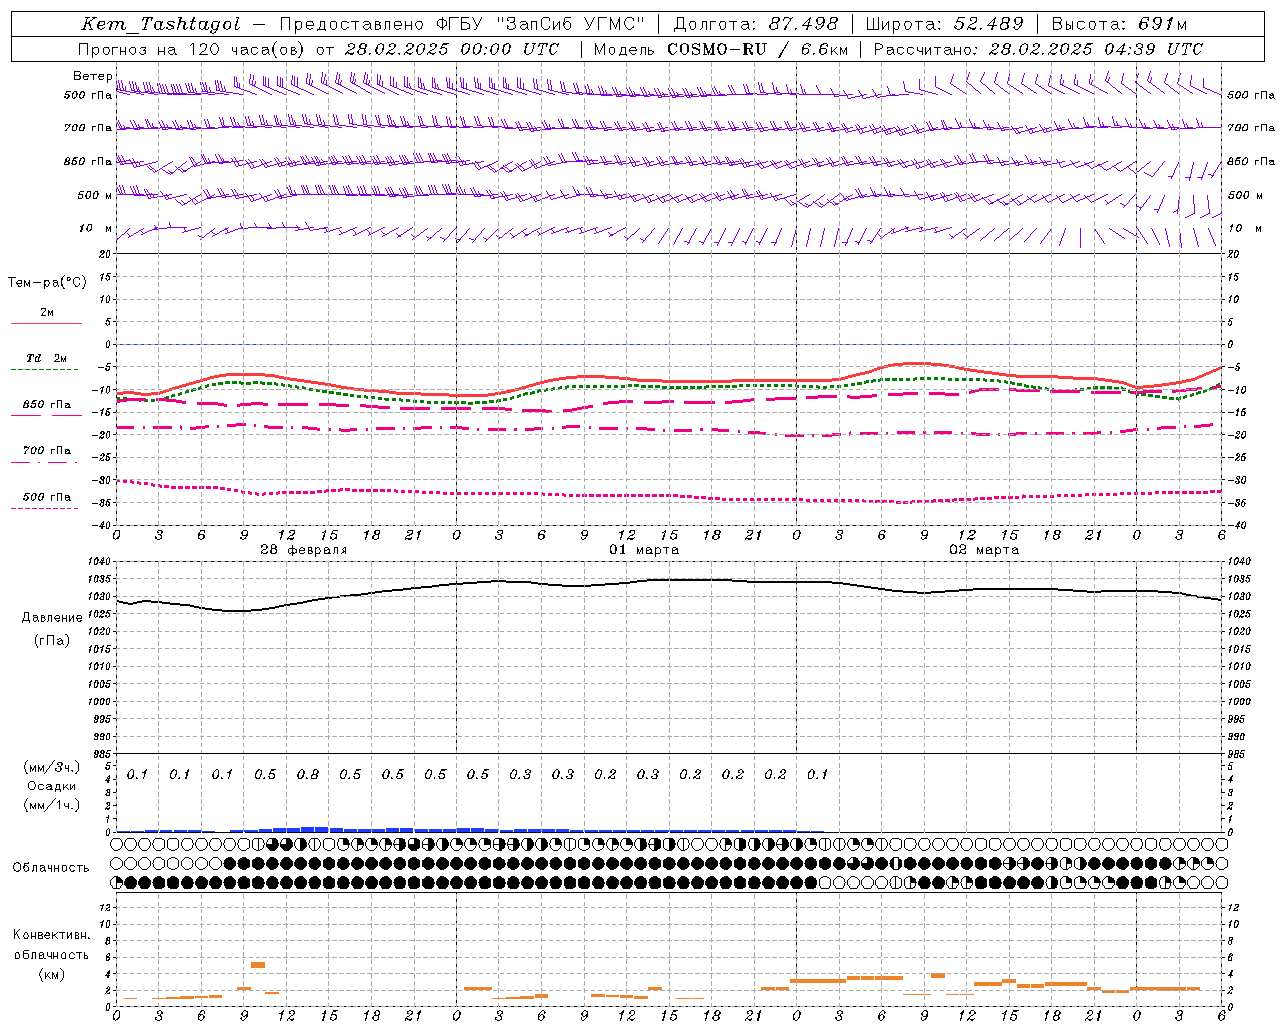Click the '500 м' wind level label on the left
This screenshot has height=1024, width=1280.
pyautogui.click(x=95, y=195)
